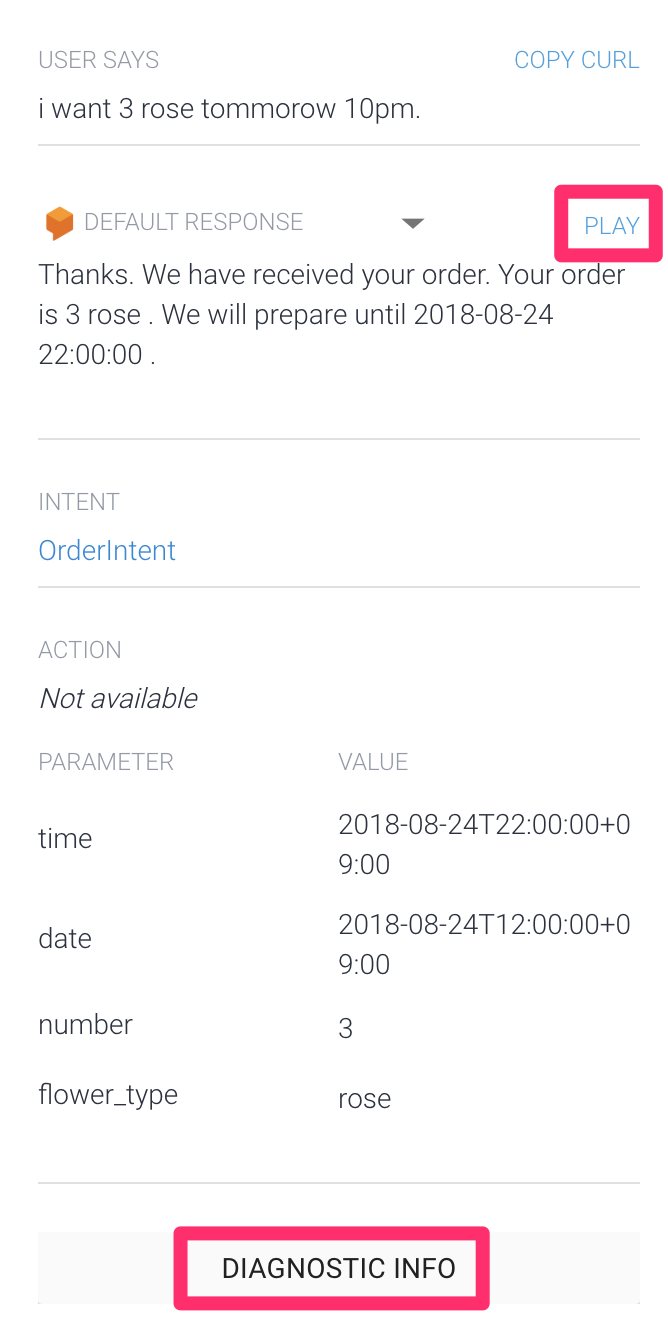
Task: Click the date parameter row
Action: click(x=65, y=938)
